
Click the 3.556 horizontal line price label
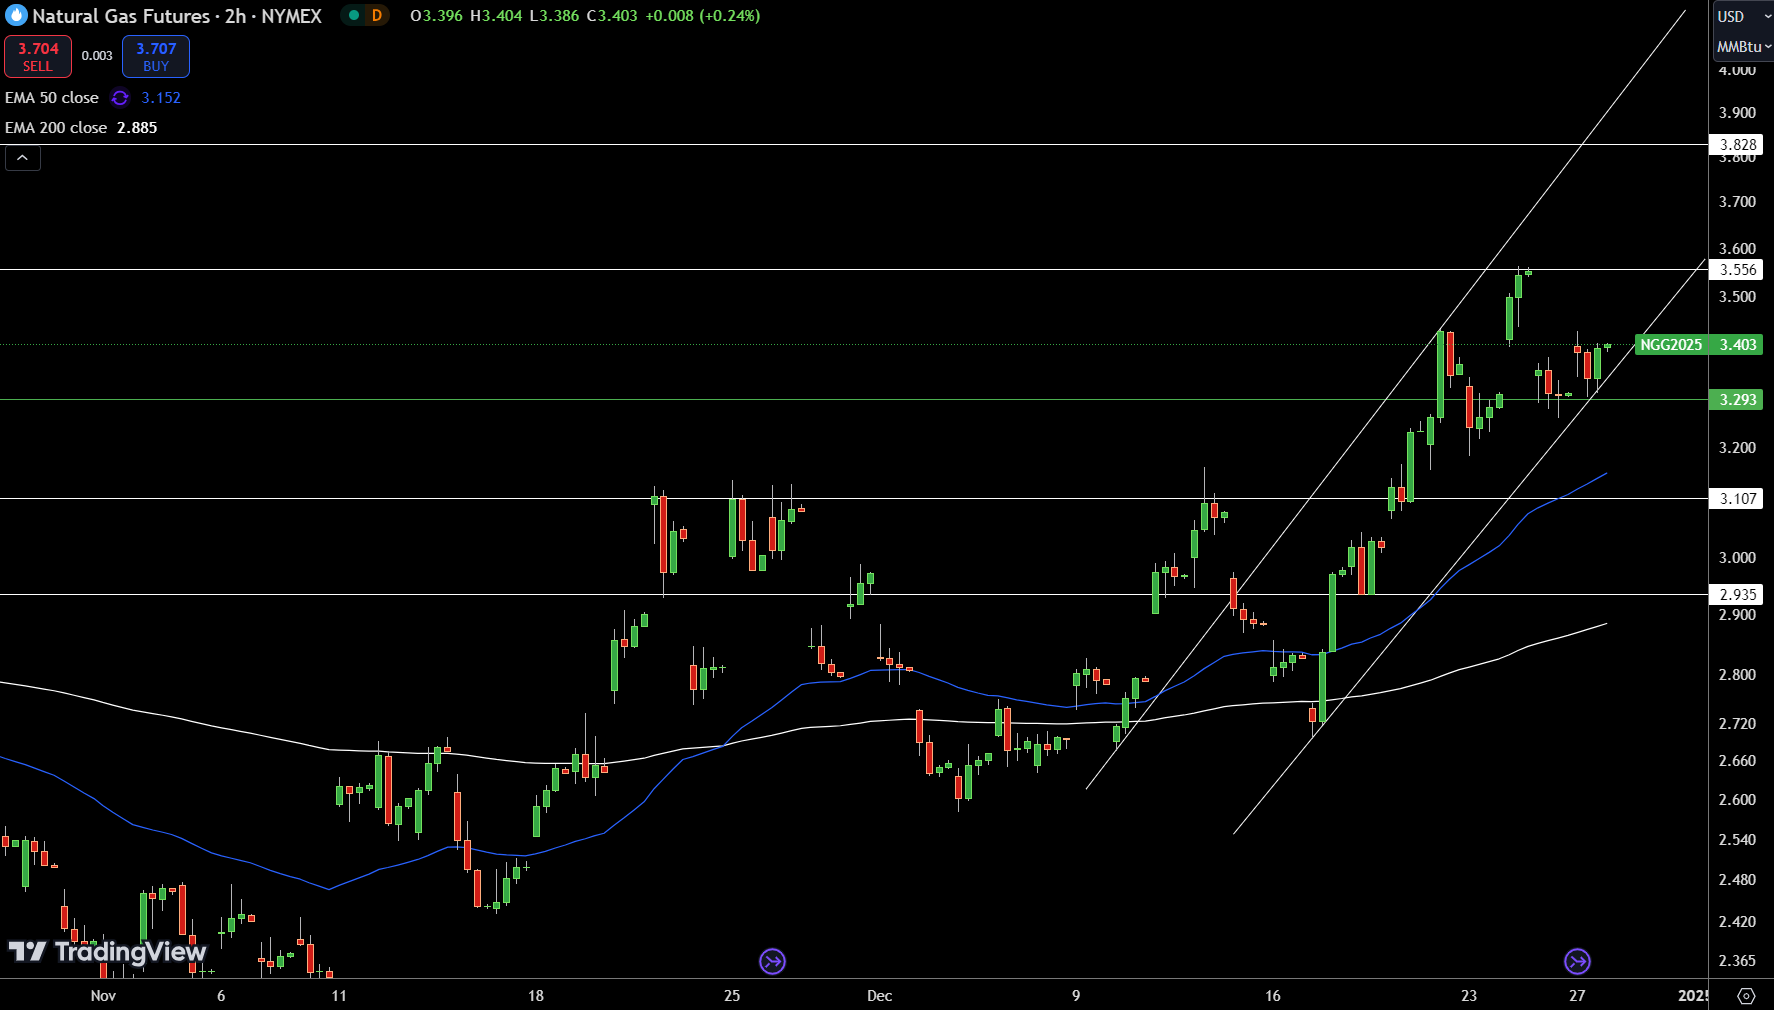tap(1737, 270)
